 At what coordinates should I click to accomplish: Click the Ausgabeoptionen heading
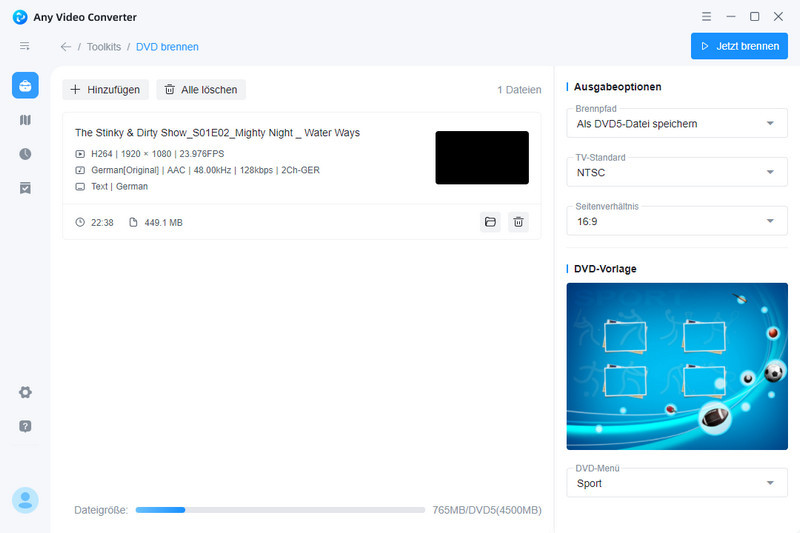coord(617,87)
